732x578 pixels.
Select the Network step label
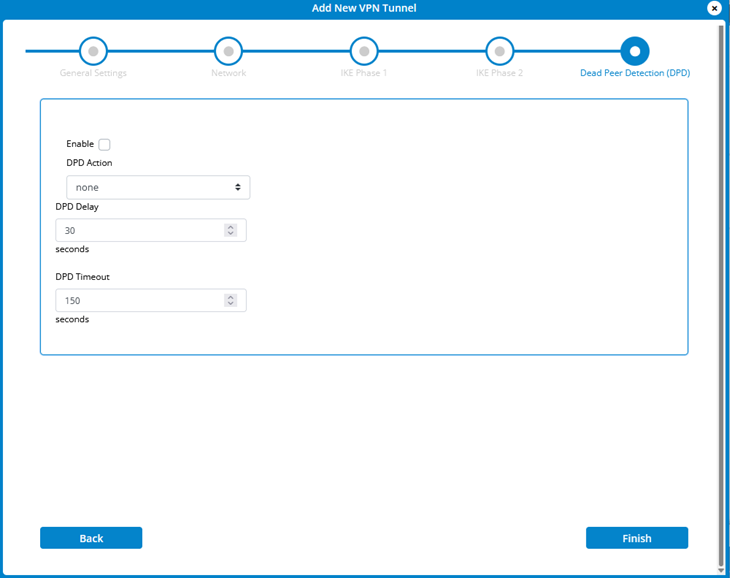point(228,73)
